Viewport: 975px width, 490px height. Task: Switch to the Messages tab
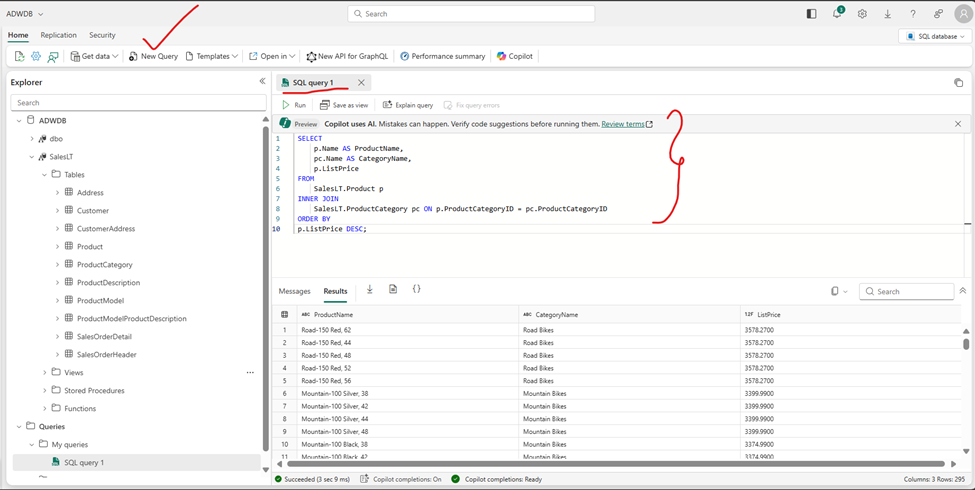(x=294, y=291)
